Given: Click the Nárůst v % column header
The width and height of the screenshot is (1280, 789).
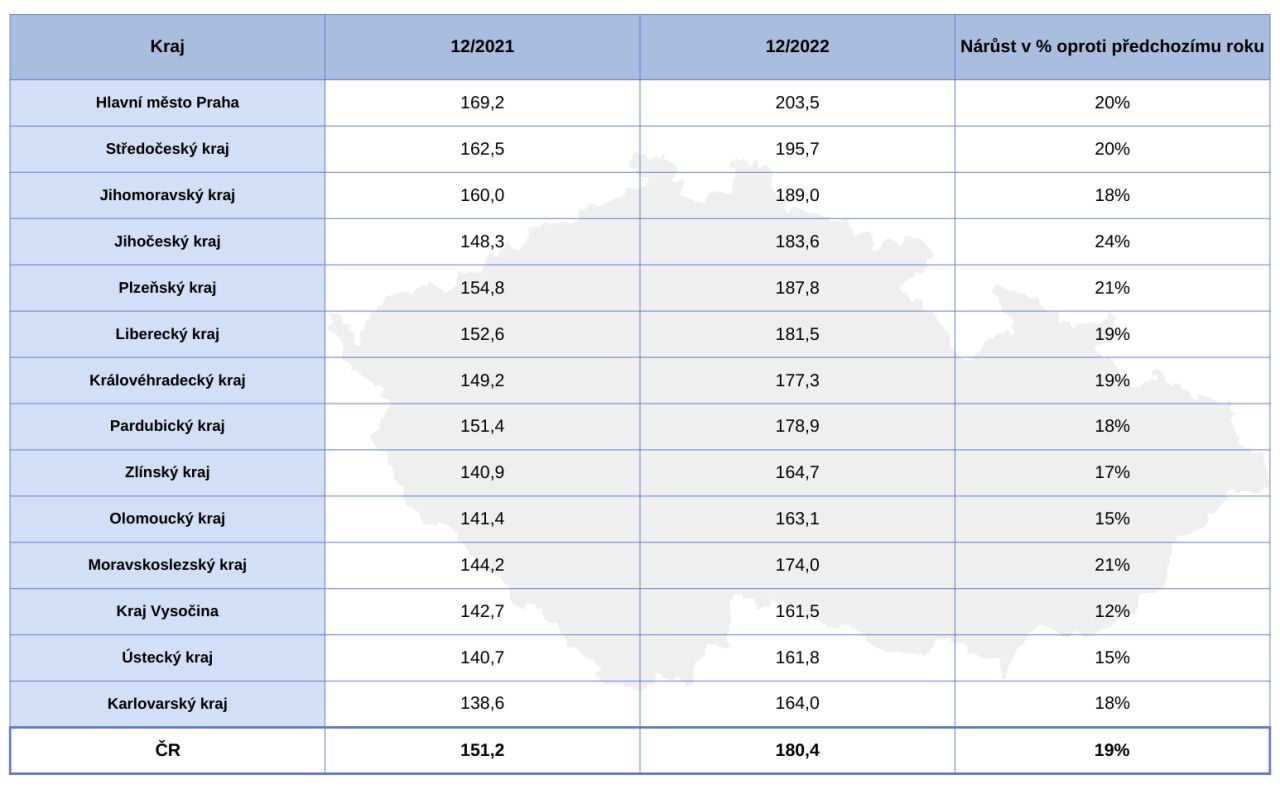Looking at the screenshot, I should pos(1112,46).
